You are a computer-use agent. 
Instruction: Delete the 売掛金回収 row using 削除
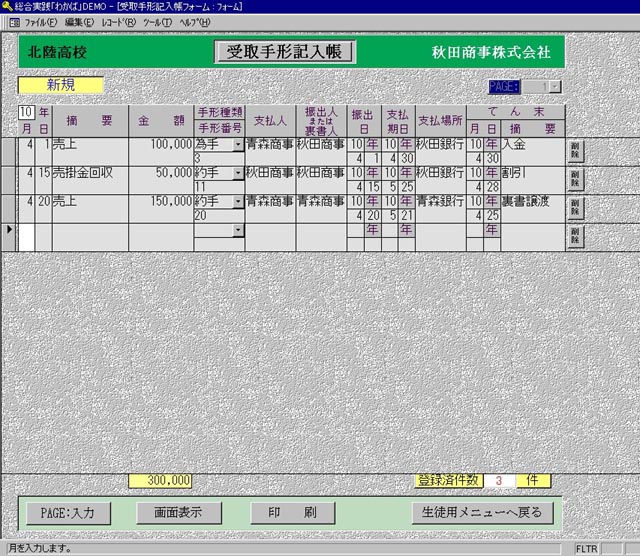click(x=575, y=179)
